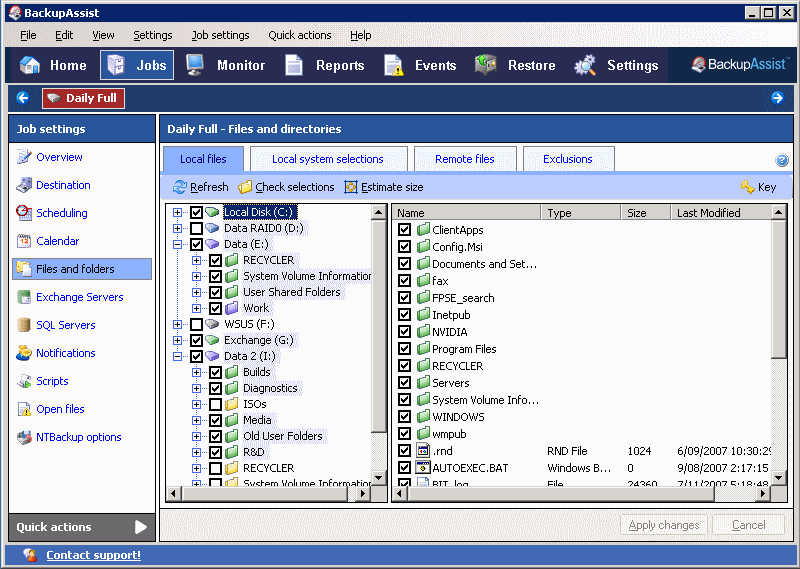Expand WSUS (F:) node
The image size is (800, 569).
(x=177, y=324)
